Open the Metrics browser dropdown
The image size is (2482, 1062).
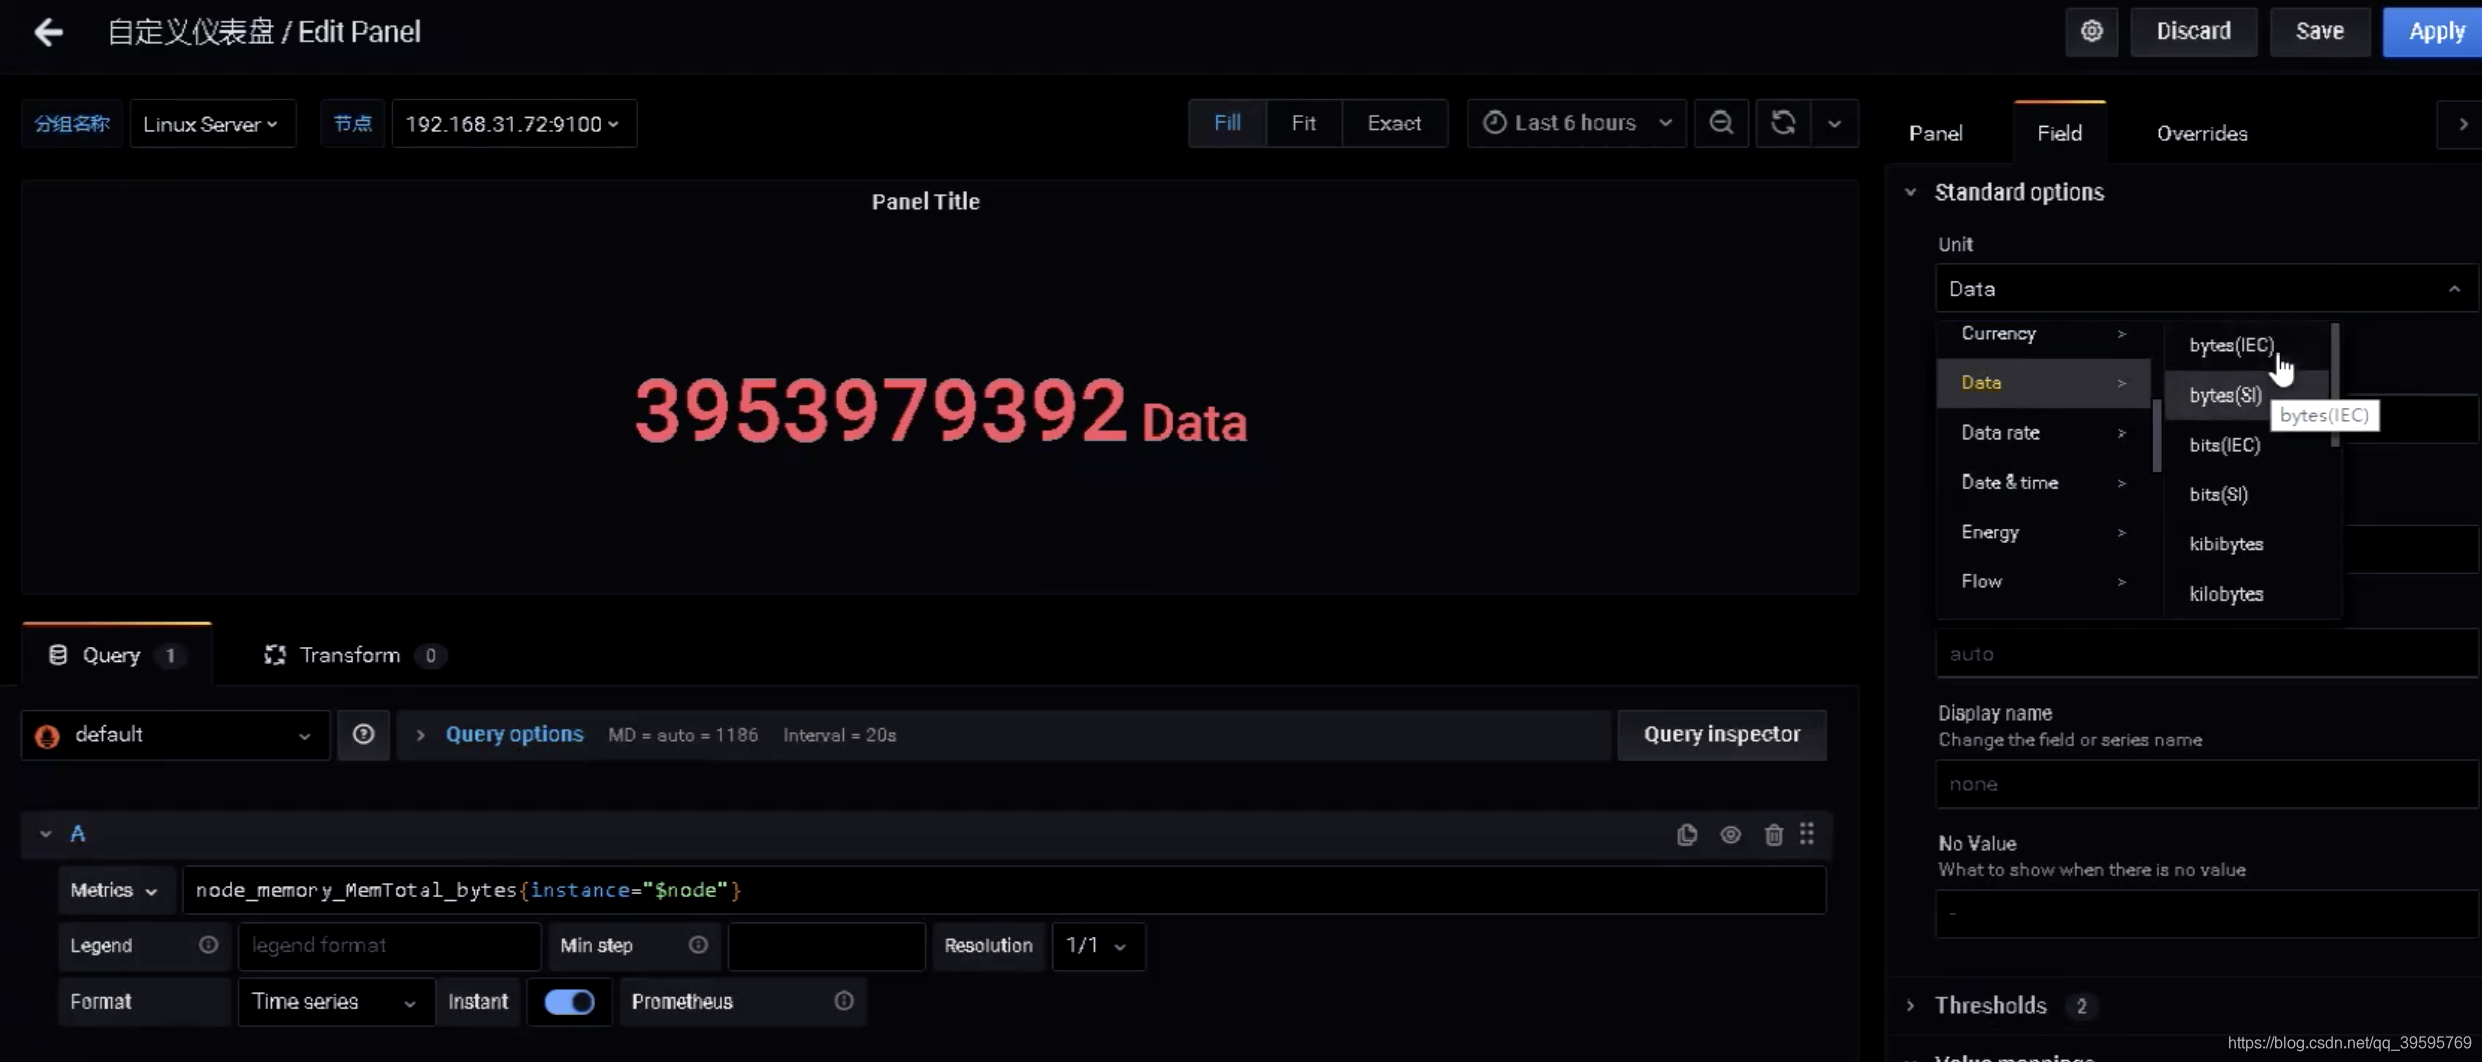click(115, 890)
